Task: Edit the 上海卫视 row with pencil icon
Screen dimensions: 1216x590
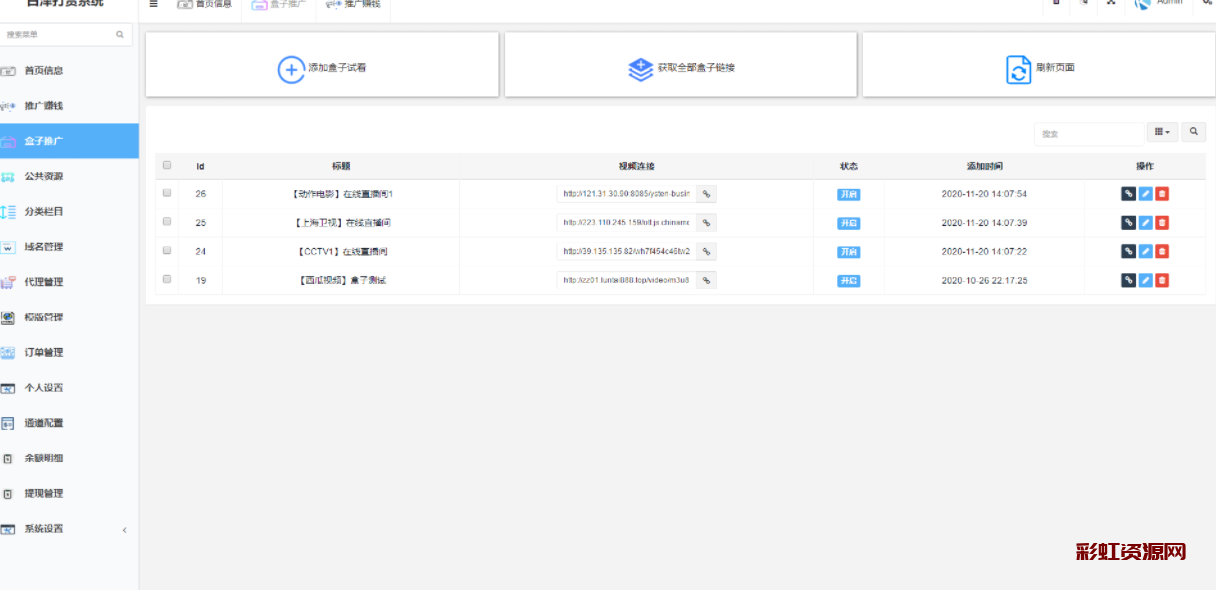Action: tap(1145, 223)
